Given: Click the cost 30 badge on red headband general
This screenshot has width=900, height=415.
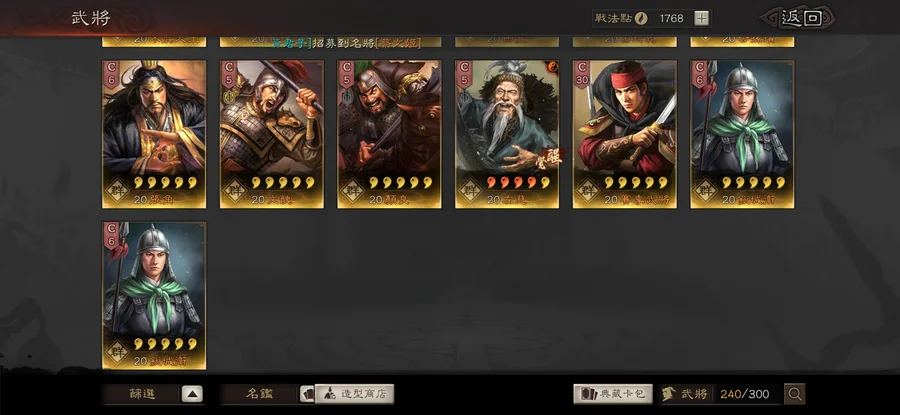Looking at the screenshot, I should 581,73.
